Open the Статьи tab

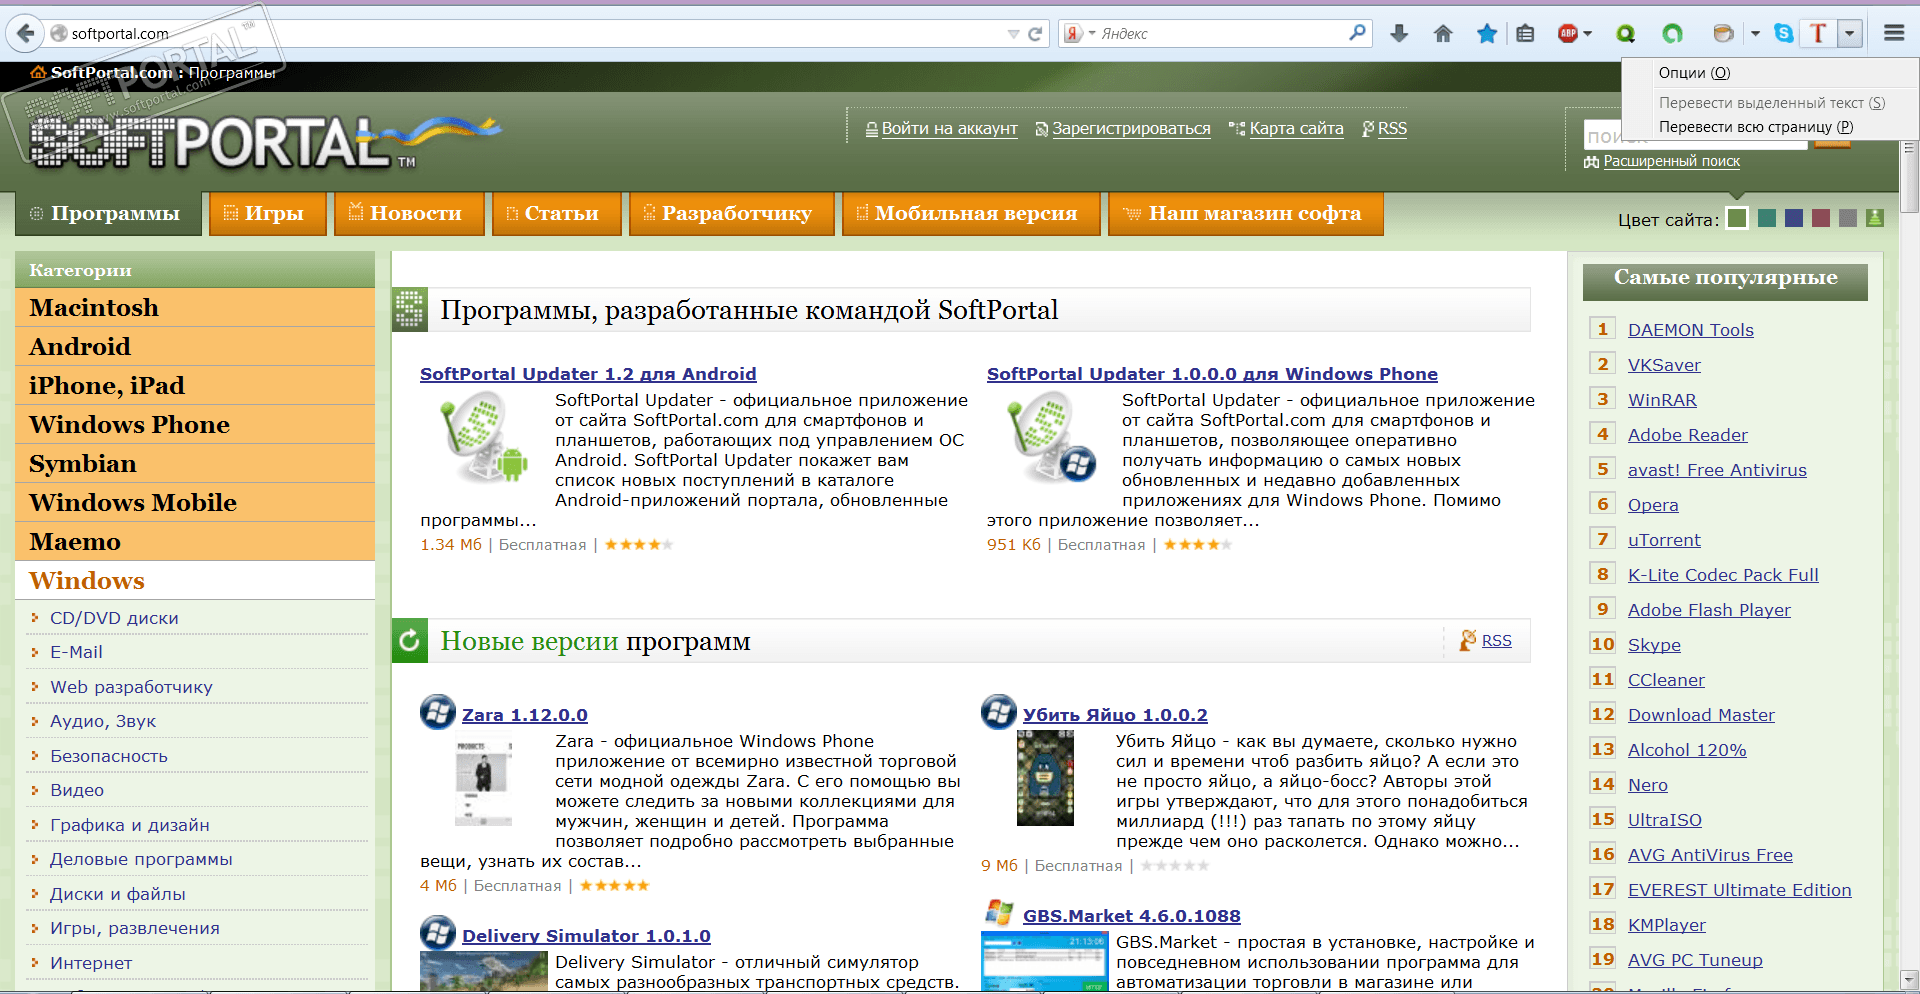[556, 213]
